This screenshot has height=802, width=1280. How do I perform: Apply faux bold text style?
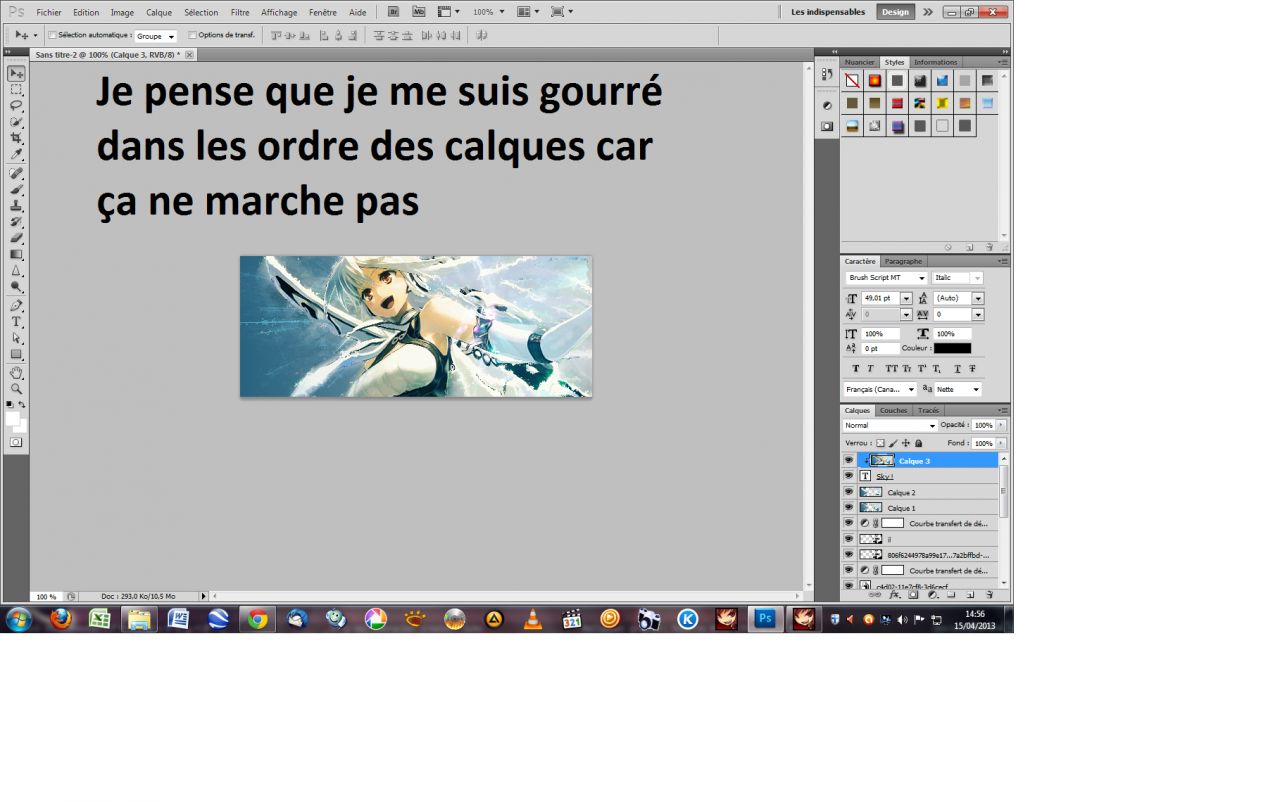tap(856, 369)
